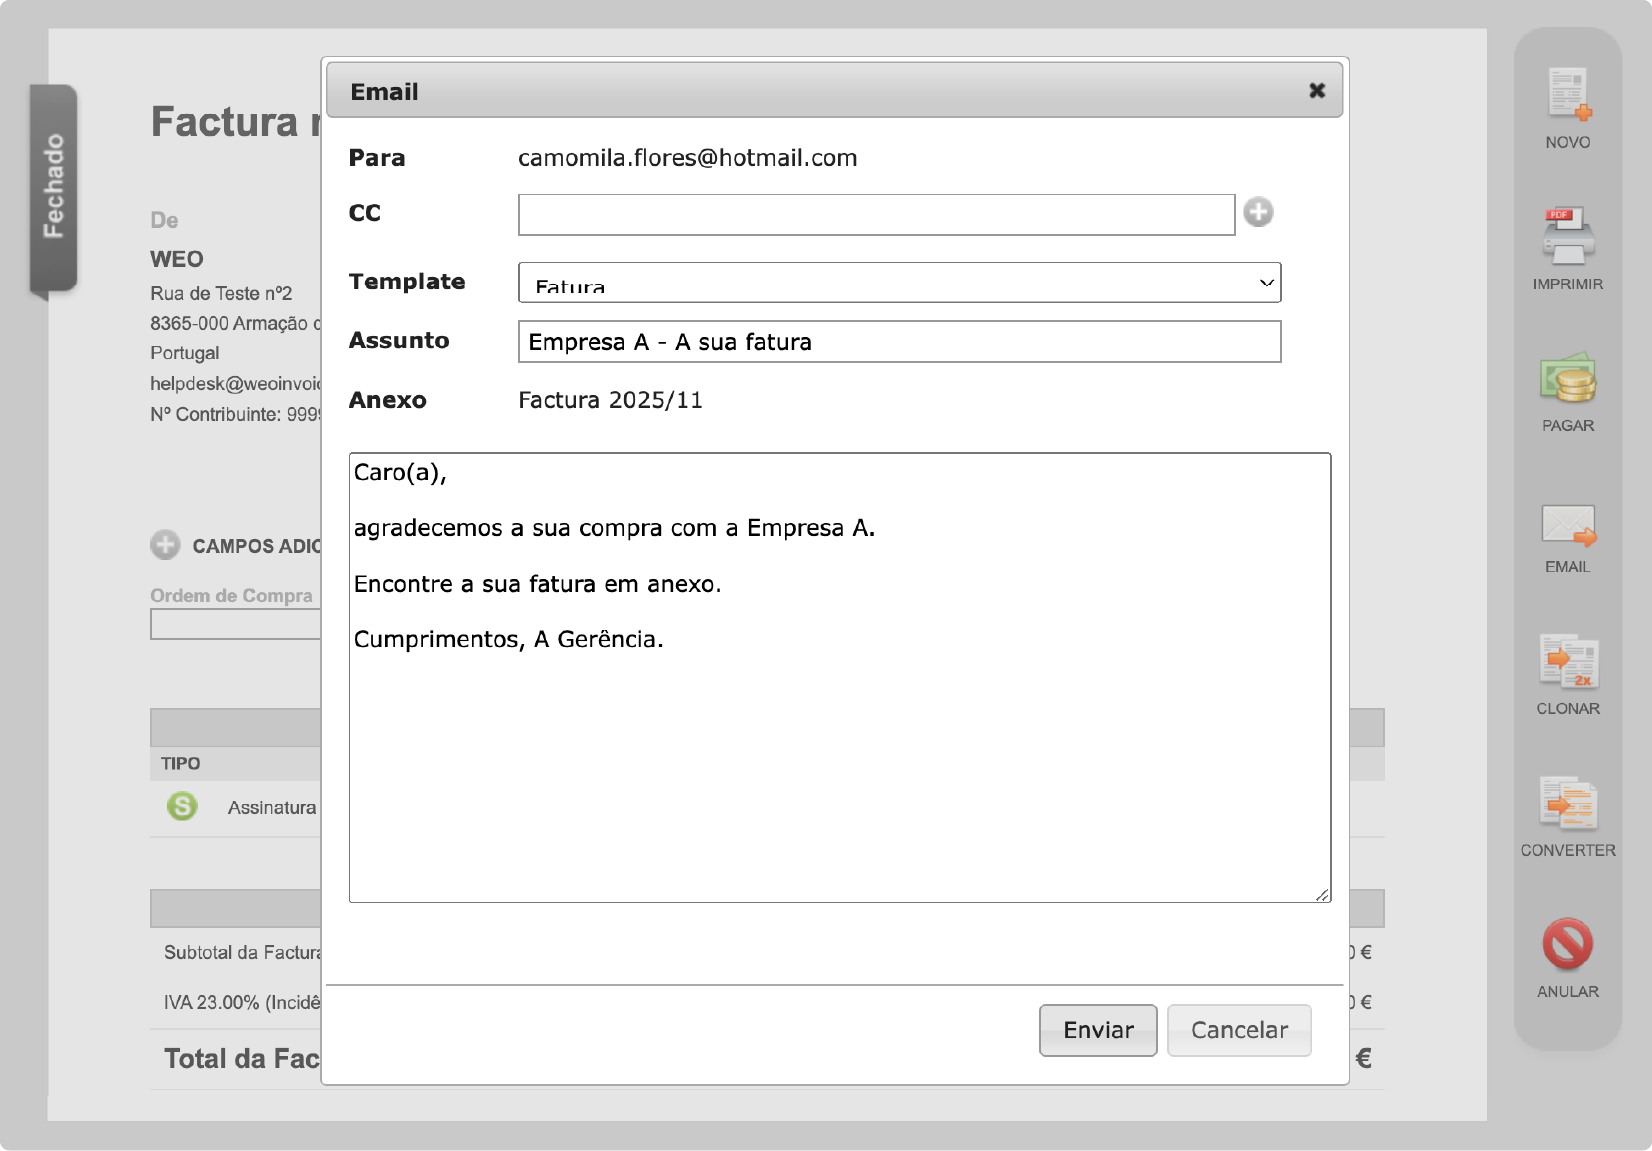The height and width of the screenshot is (1151, 1652).
Task: Close the Email dialog with X
Action: point(1317,91)
